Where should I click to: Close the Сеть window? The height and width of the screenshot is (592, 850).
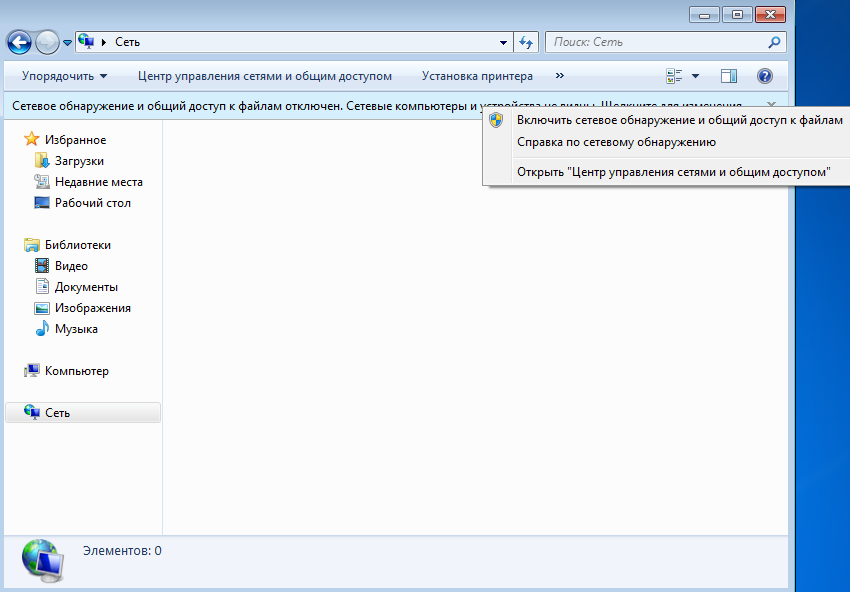tap(770, 15)
